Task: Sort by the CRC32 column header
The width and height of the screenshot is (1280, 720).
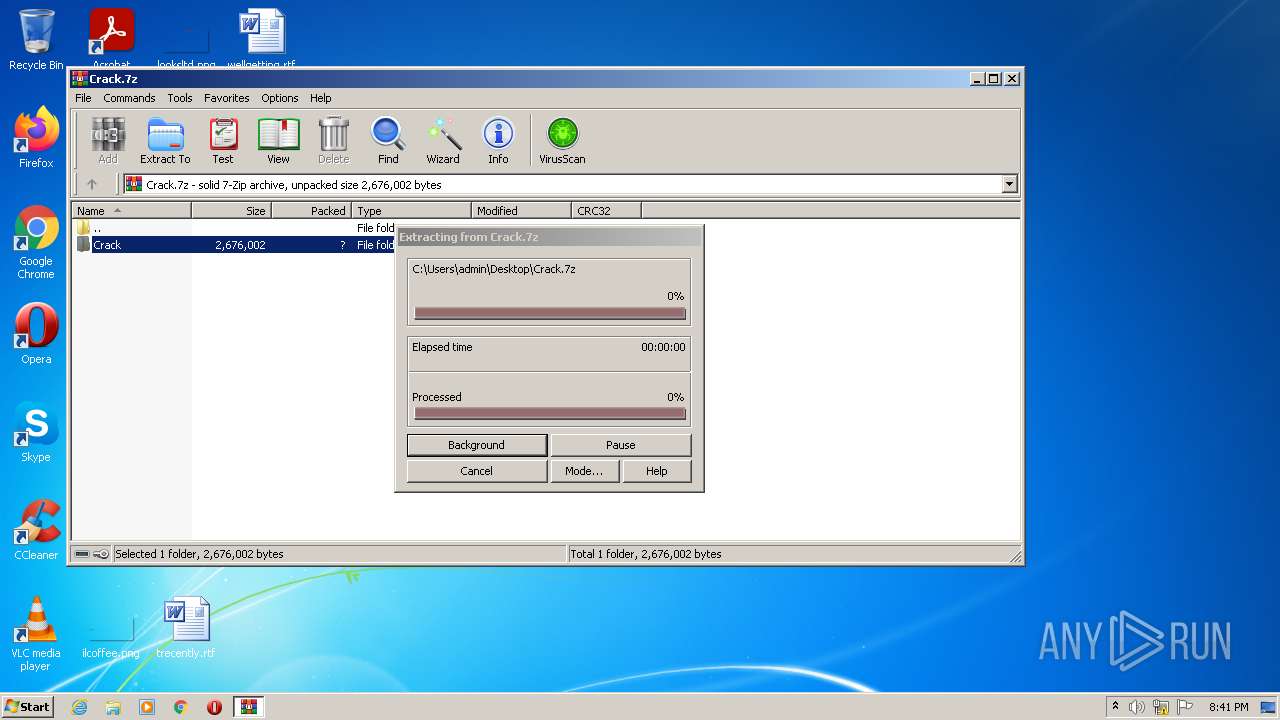Action: tap(606, 211)
